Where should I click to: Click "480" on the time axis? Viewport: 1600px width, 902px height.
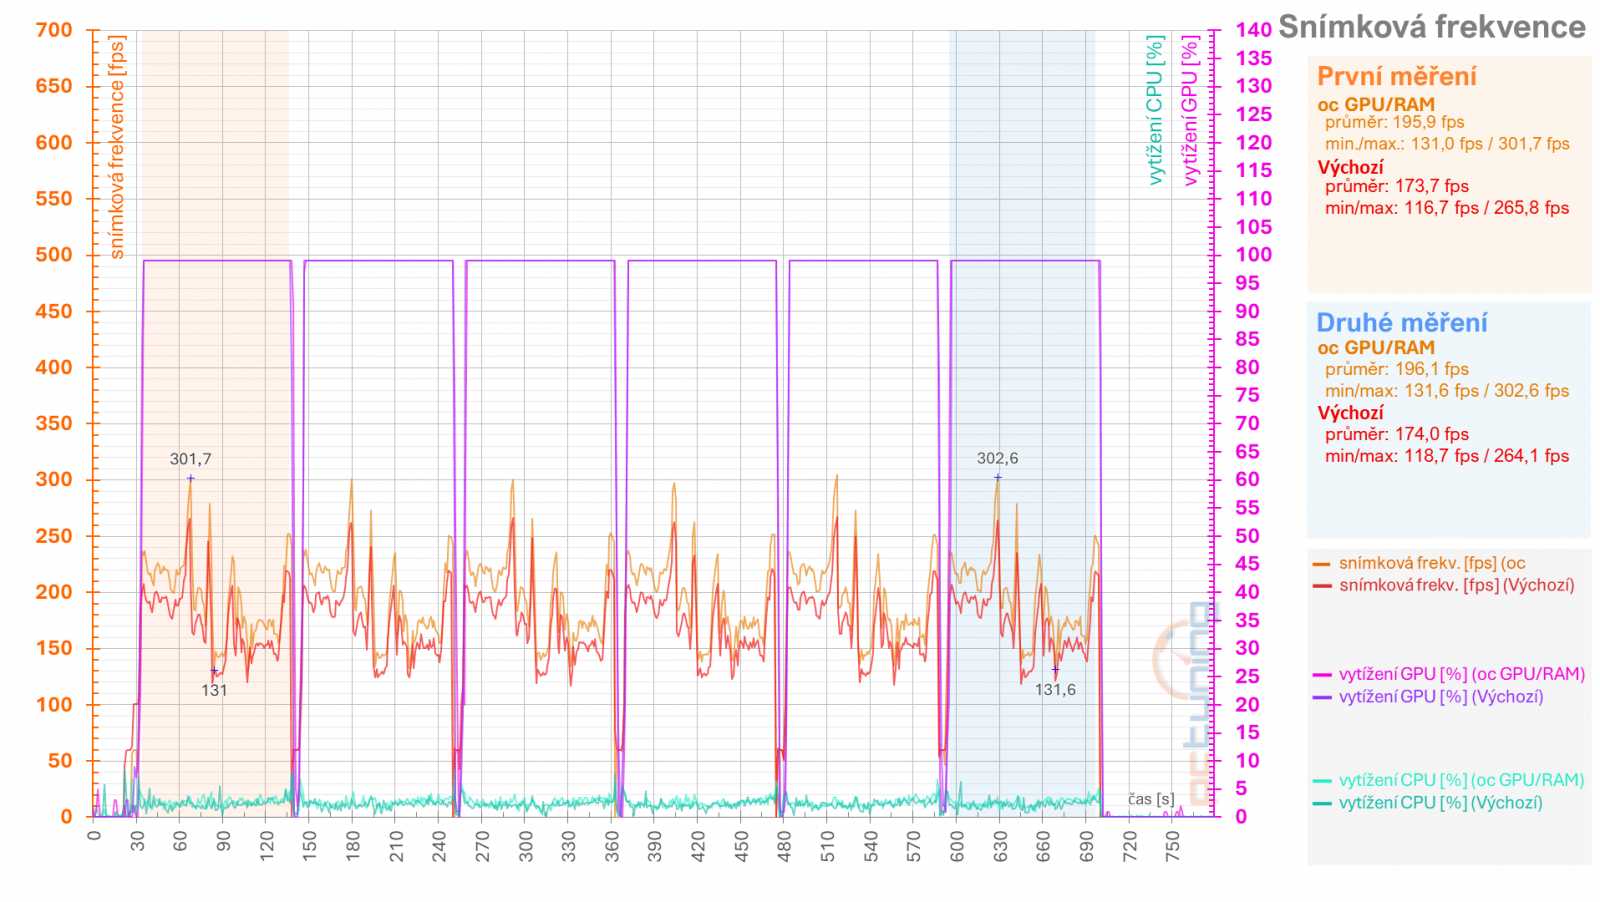(x=784, y=846)
